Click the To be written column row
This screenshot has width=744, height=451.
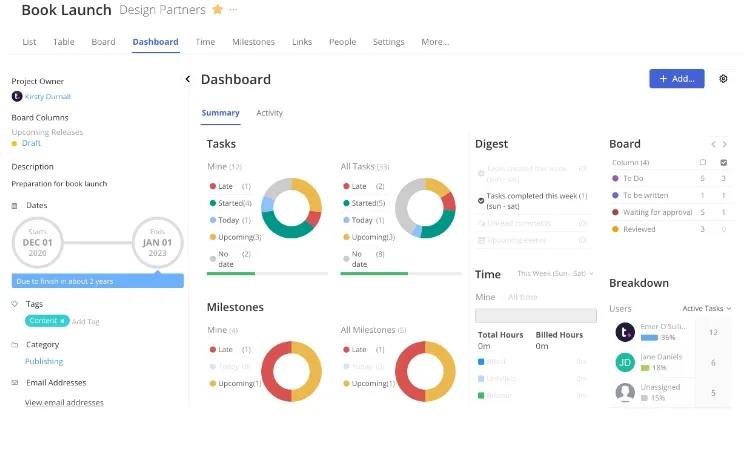(671, 196)
